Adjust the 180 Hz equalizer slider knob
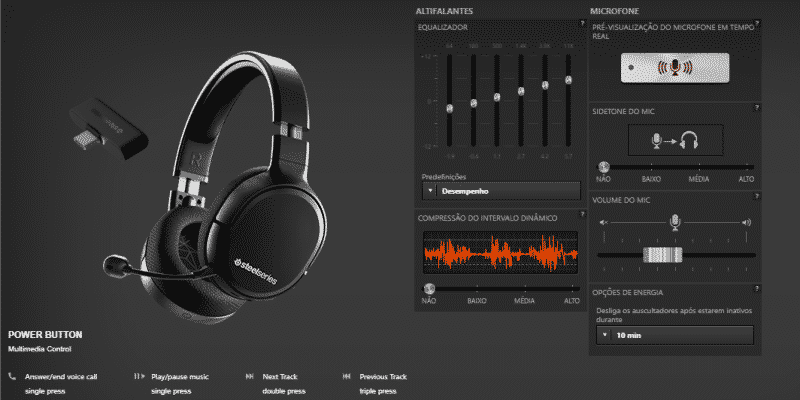This screenshot has height=400, width=800. point(473,103)
